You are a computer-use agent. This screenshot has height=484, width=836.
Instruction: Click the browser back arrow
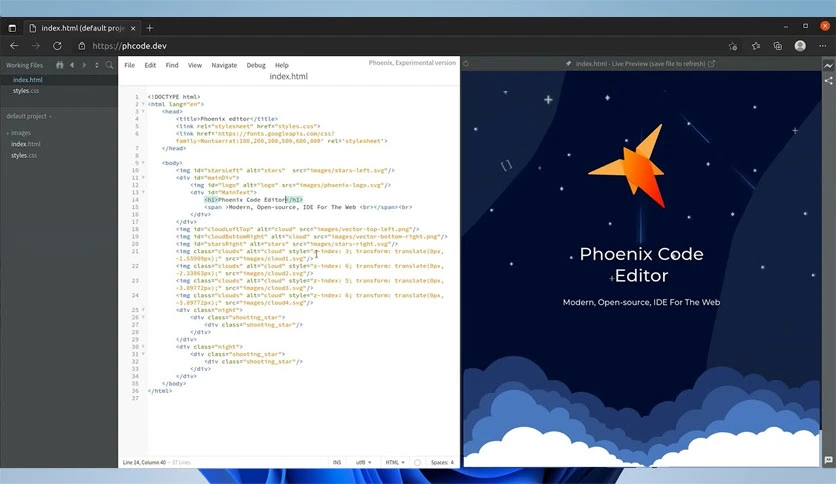click(14, 46)
